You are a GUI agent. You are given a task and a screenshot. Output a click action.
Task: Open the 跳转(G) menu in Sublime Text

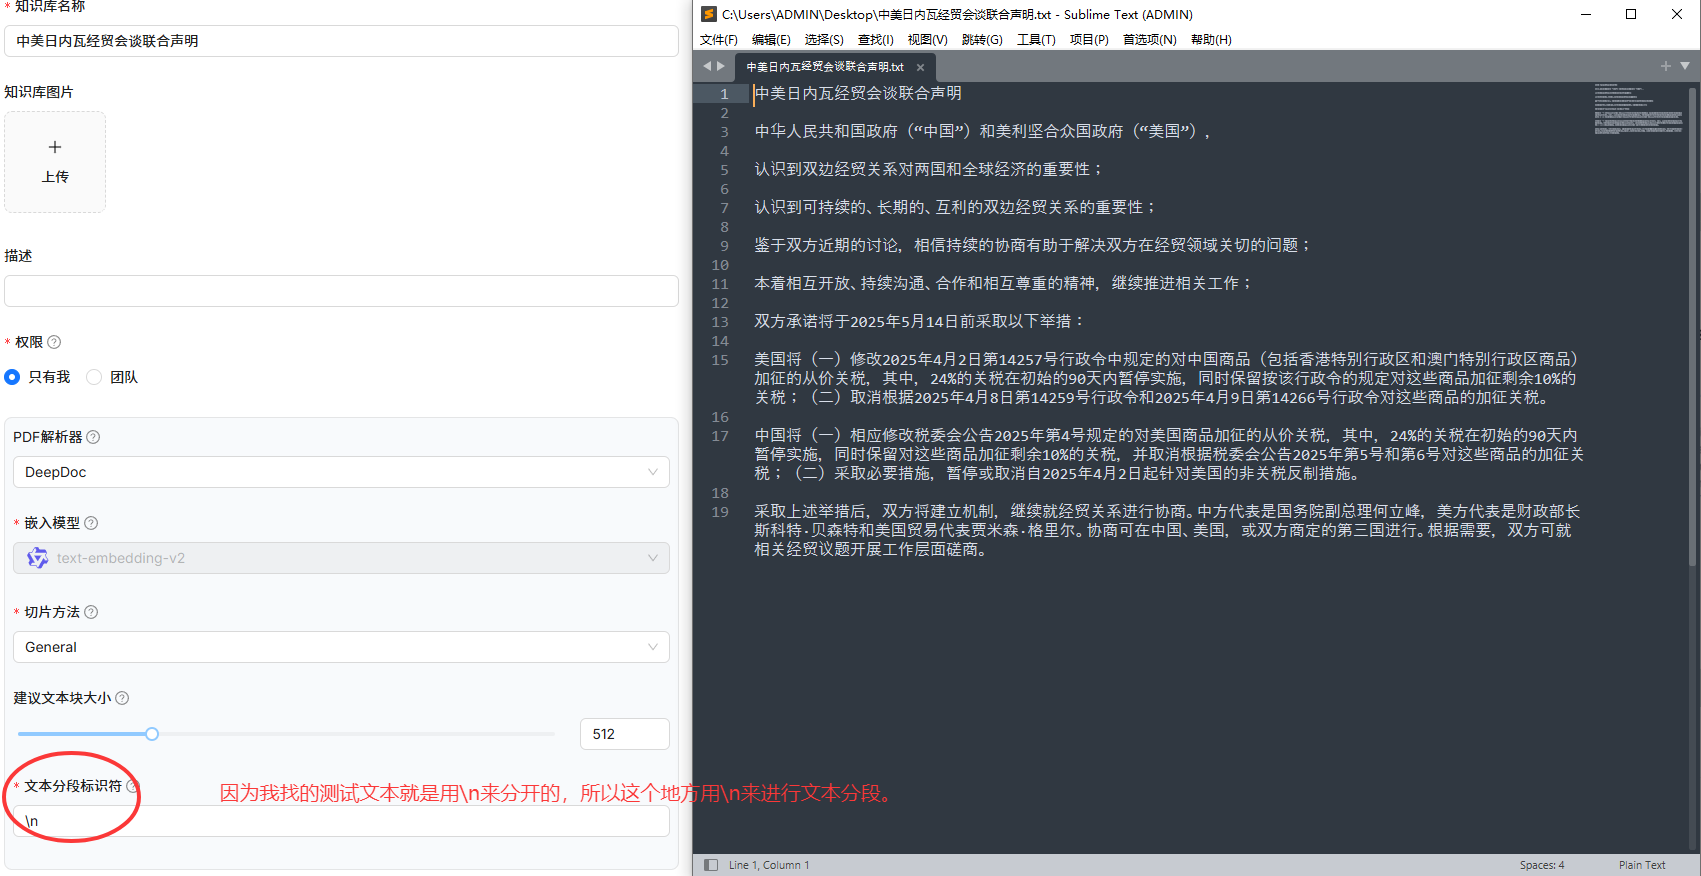pos(982,40)
